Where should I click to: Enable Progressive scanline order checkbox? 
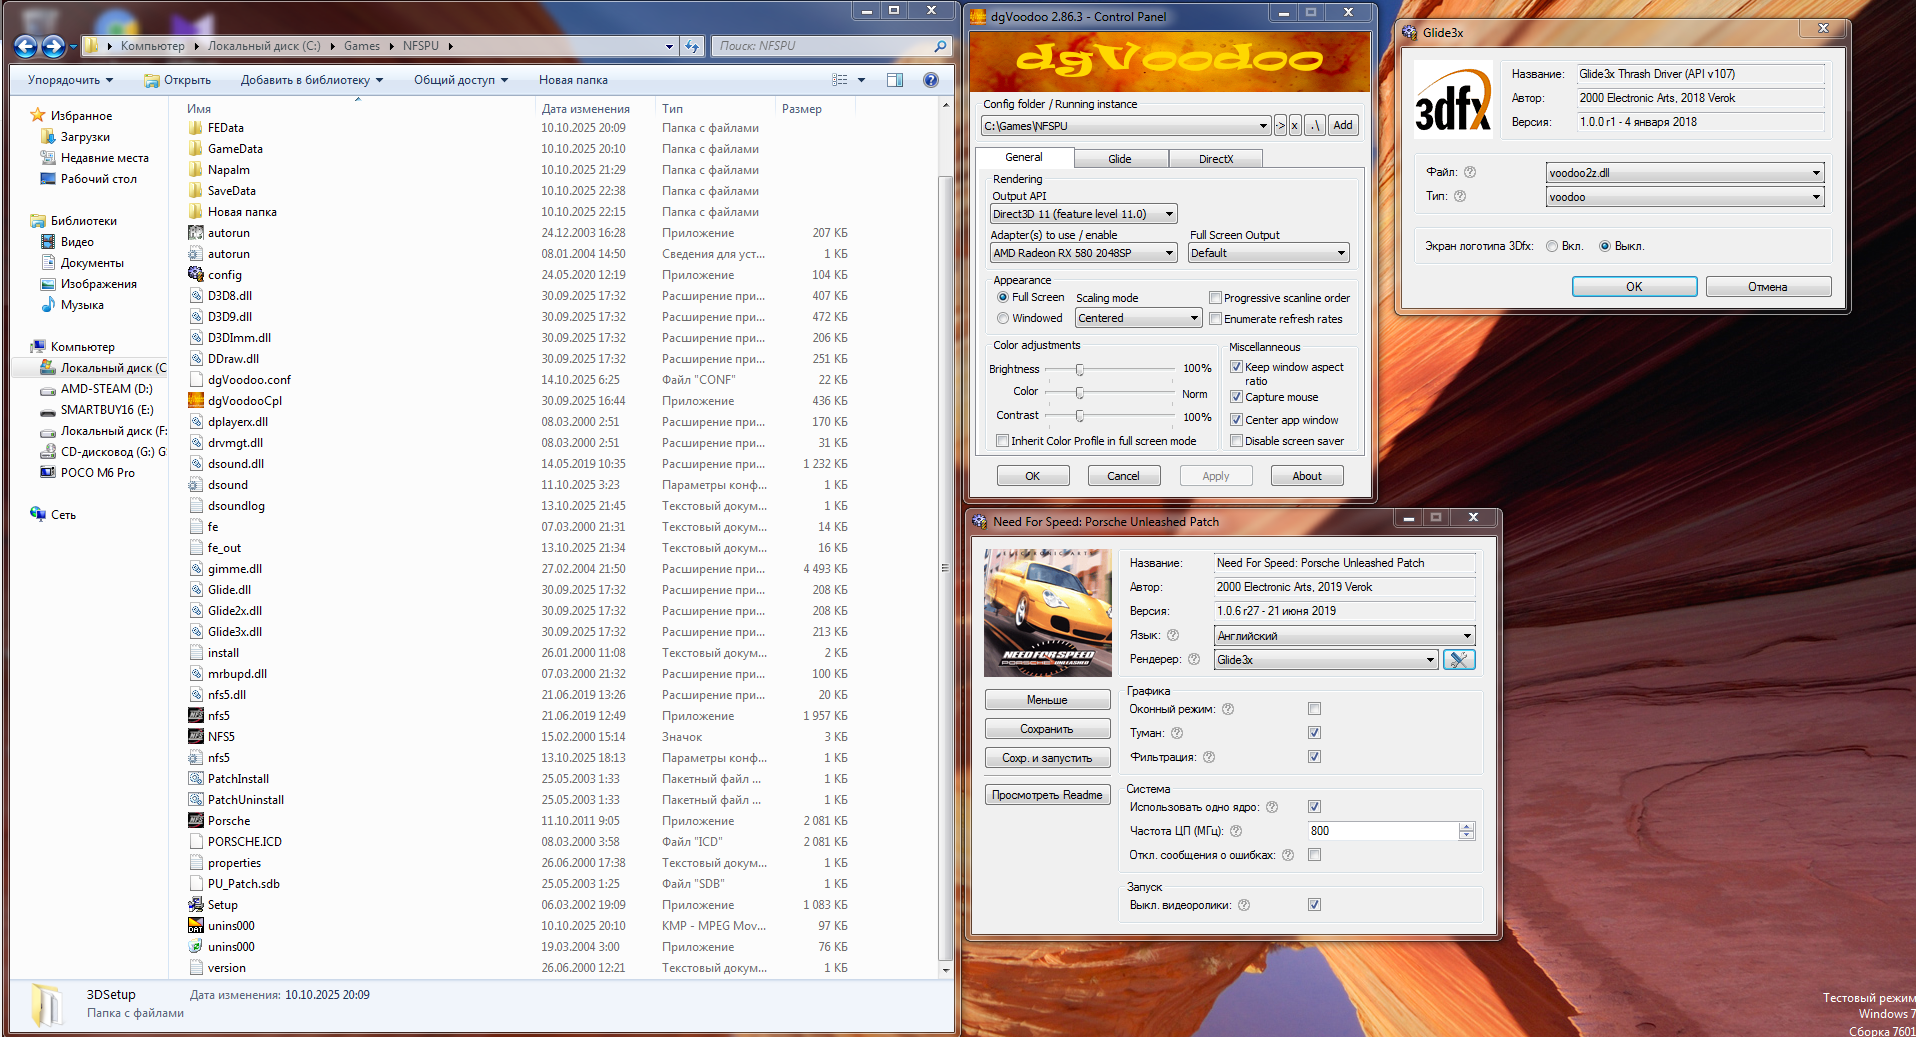[x=1215, y=298]
